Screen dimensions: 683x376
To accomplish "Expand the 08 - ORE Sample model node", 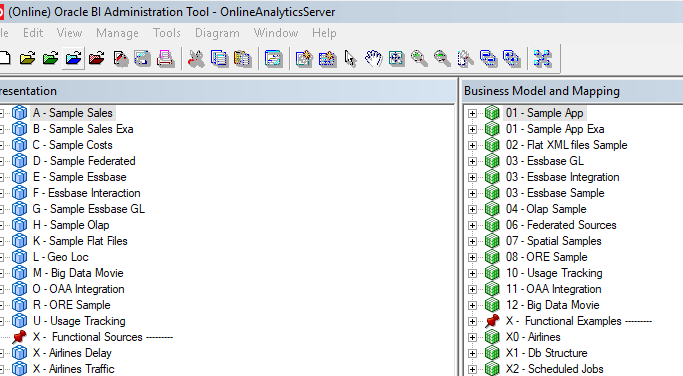I will [x=472, y=257].
